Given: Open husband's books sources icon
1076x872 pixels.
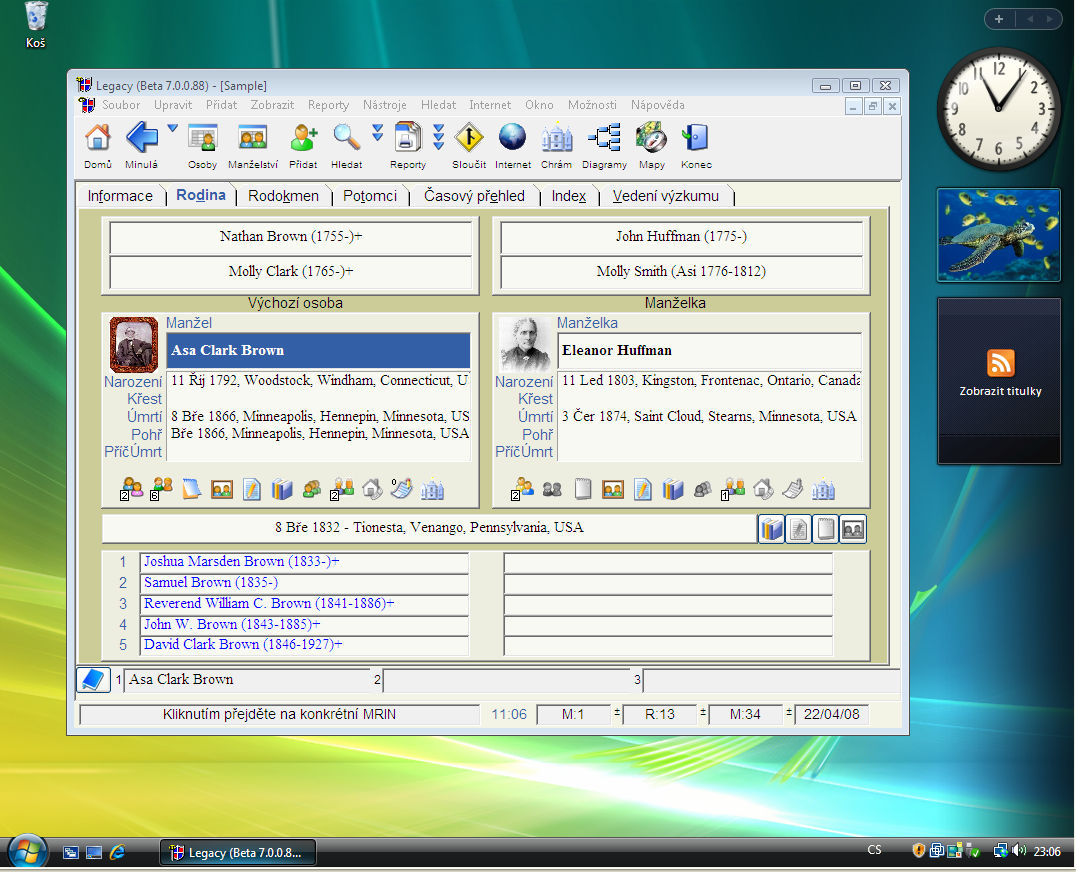Looking at the screenshot, I should 282,489.
